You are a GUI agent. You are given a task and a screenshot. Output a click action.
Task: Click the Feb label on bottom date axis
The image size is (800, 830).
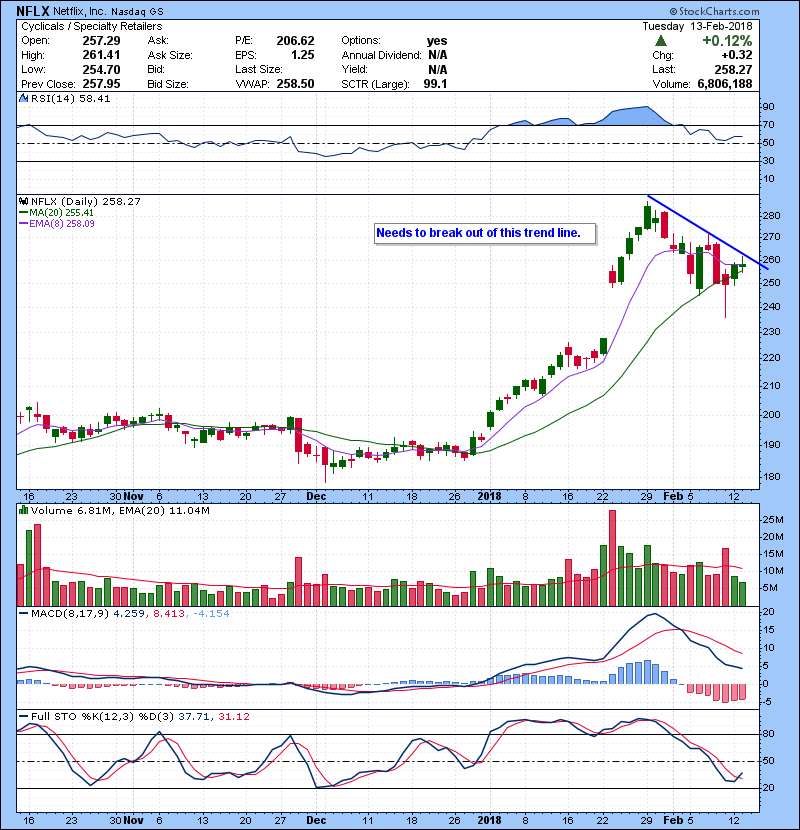tap(673, 820)
